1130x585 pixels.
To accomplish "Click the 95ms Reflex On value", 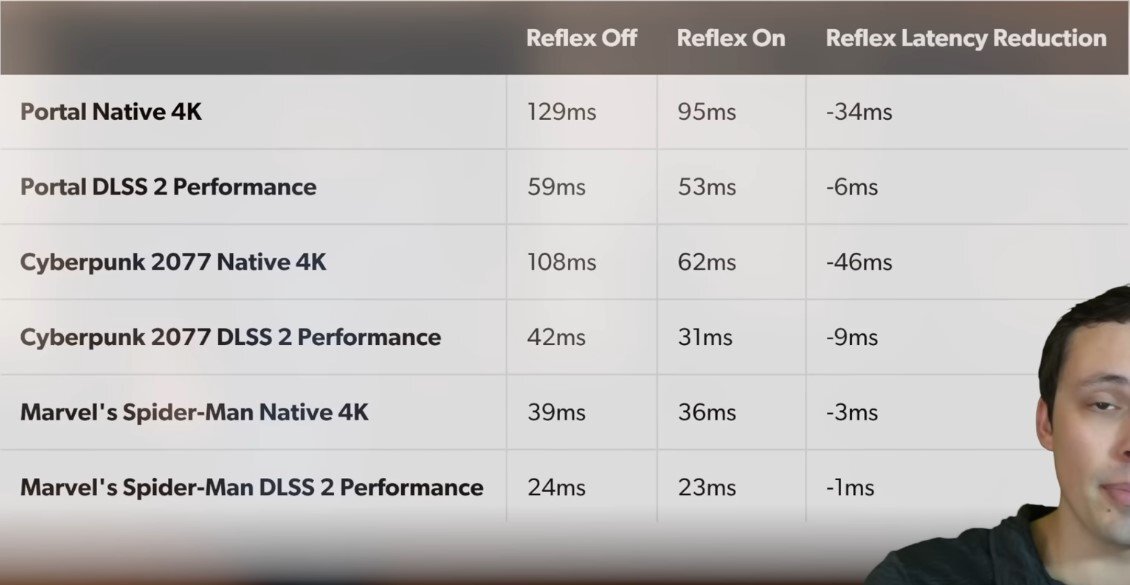I will click(x=706, y=112).
